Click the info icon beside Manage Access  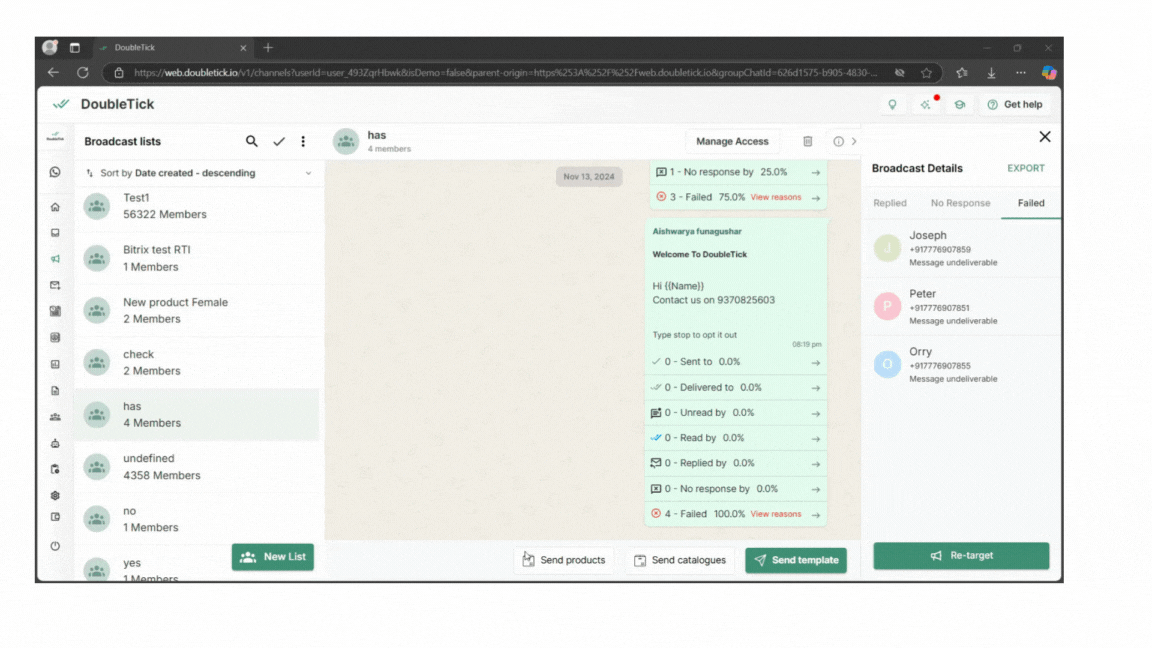(838, 142)
